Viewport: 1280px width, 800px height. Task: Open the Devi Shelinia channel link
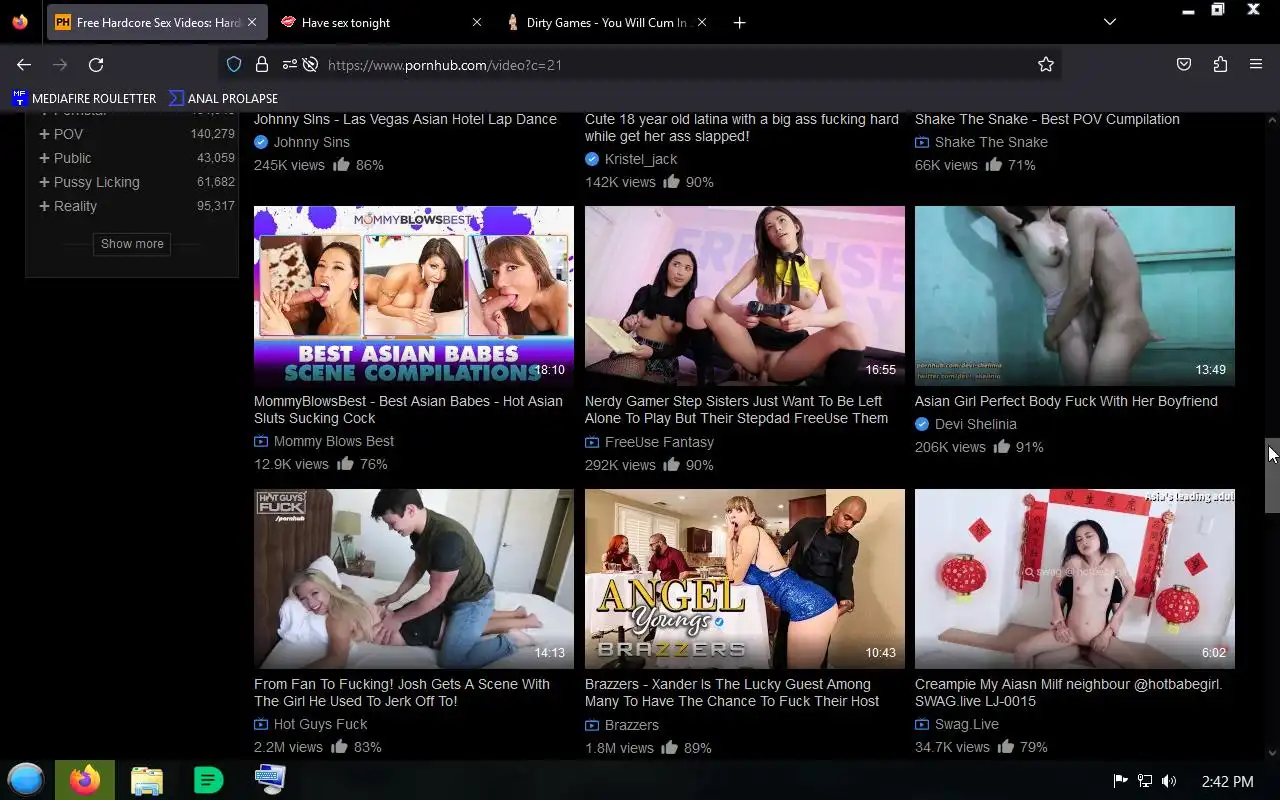(976, 424)
